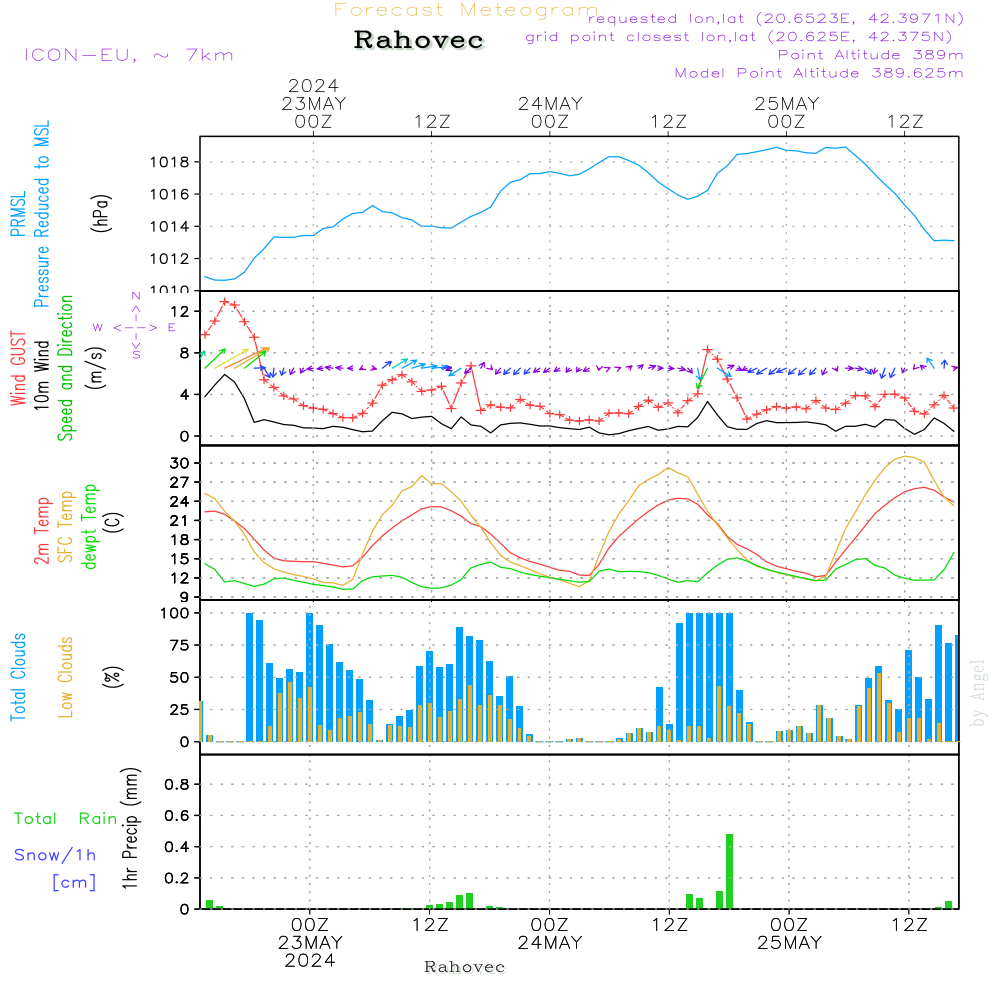Screen dimensions: 1000x1000
Task: Click the 'SFC Temp' orange axis label
Action: (x=66, y=527)
